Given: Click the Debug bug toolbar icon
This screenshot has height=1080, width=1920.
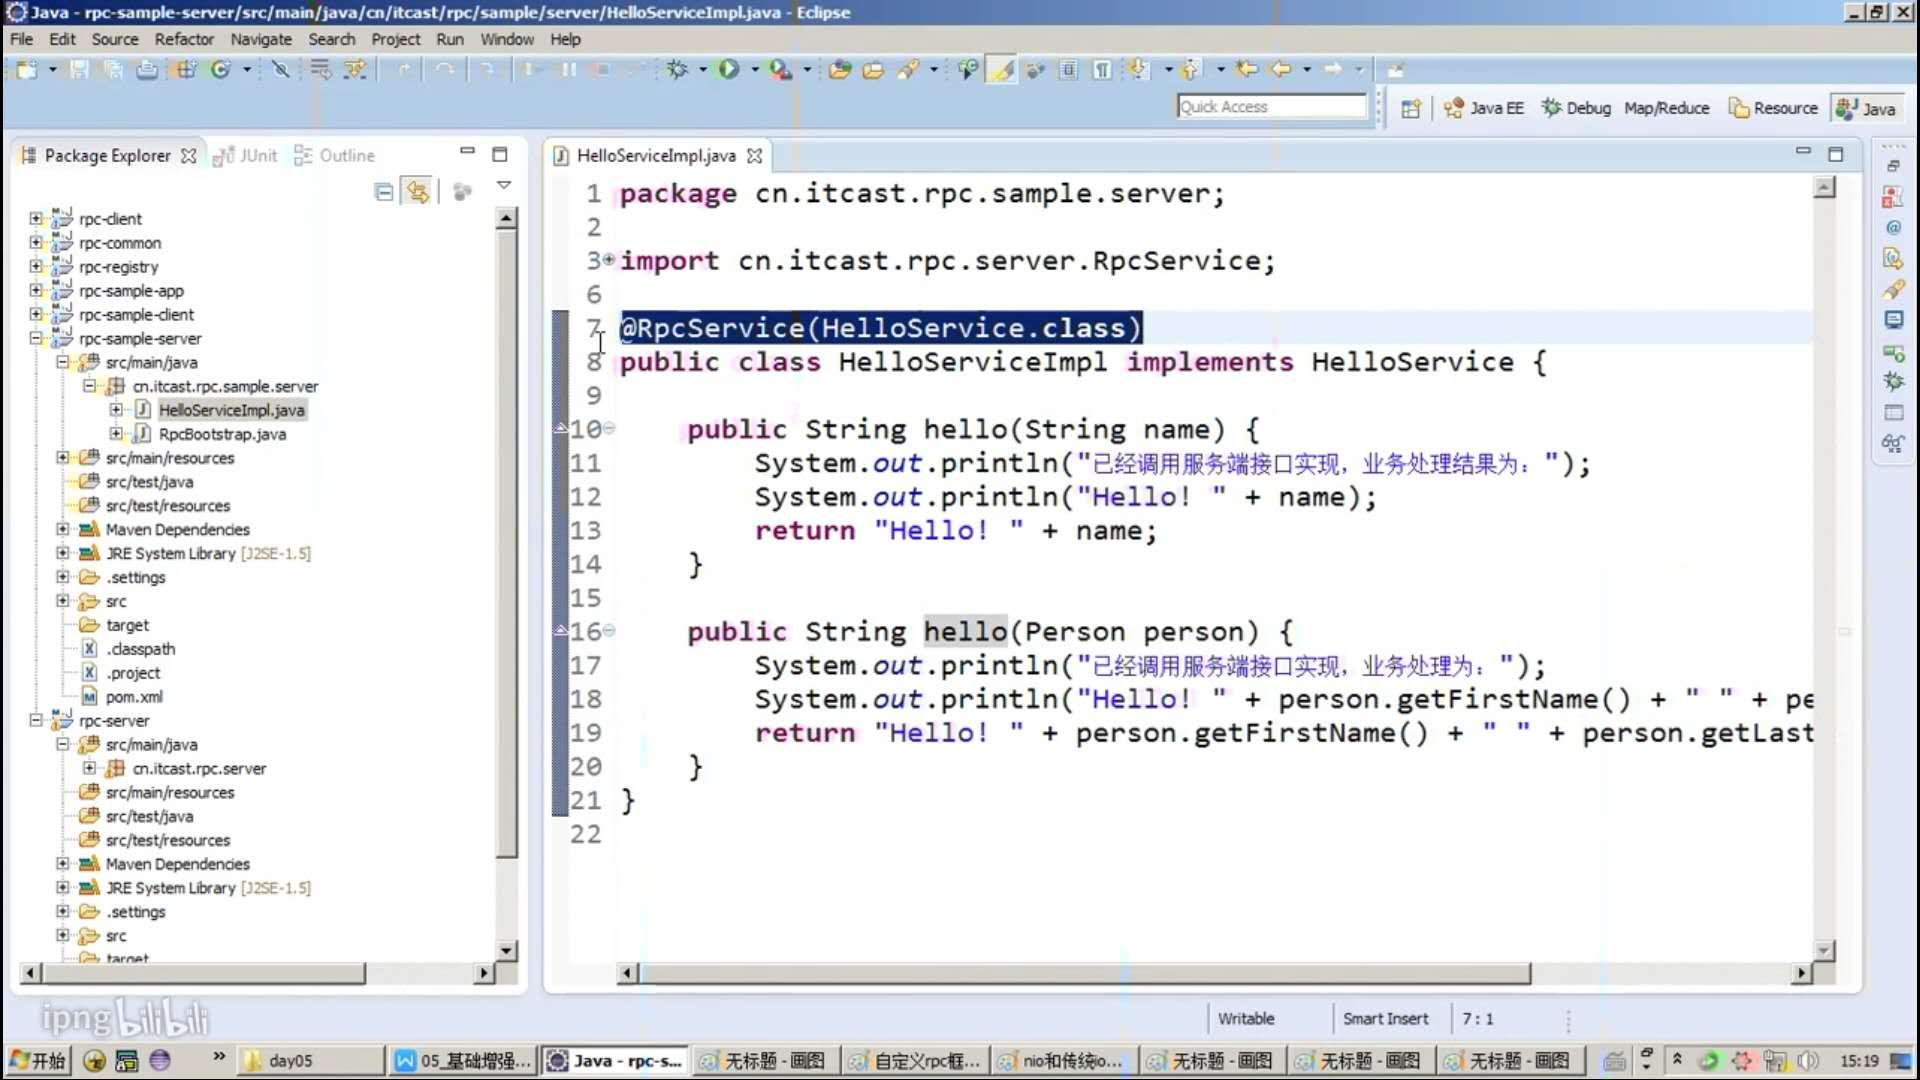Looking at the screenshot, I should (677, 69).
